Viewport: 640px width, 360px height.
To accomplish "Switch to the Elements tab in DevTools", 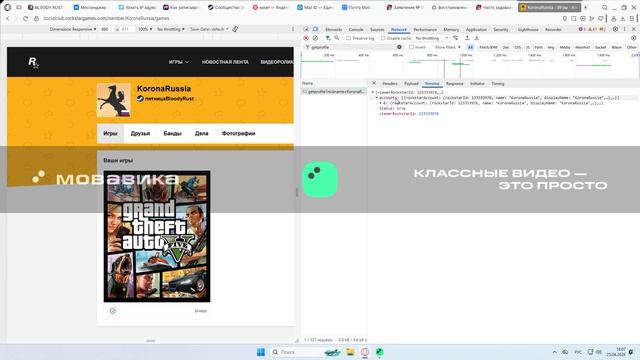I will 333,29.
